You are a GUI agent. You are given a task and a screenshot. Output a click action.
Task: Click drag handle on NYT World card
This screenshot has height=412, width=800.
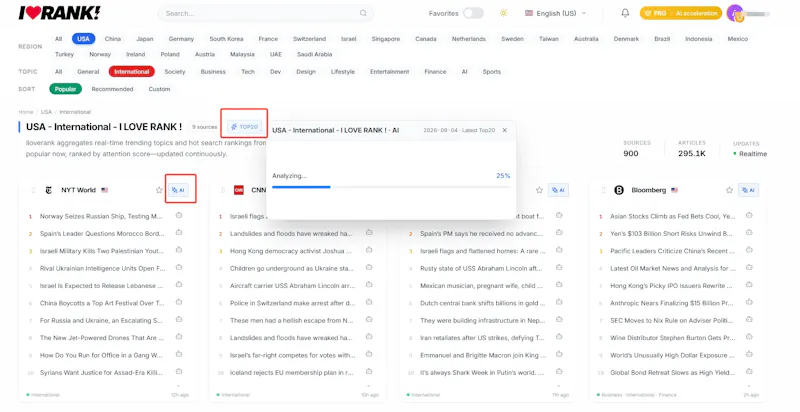coord(33,190)
